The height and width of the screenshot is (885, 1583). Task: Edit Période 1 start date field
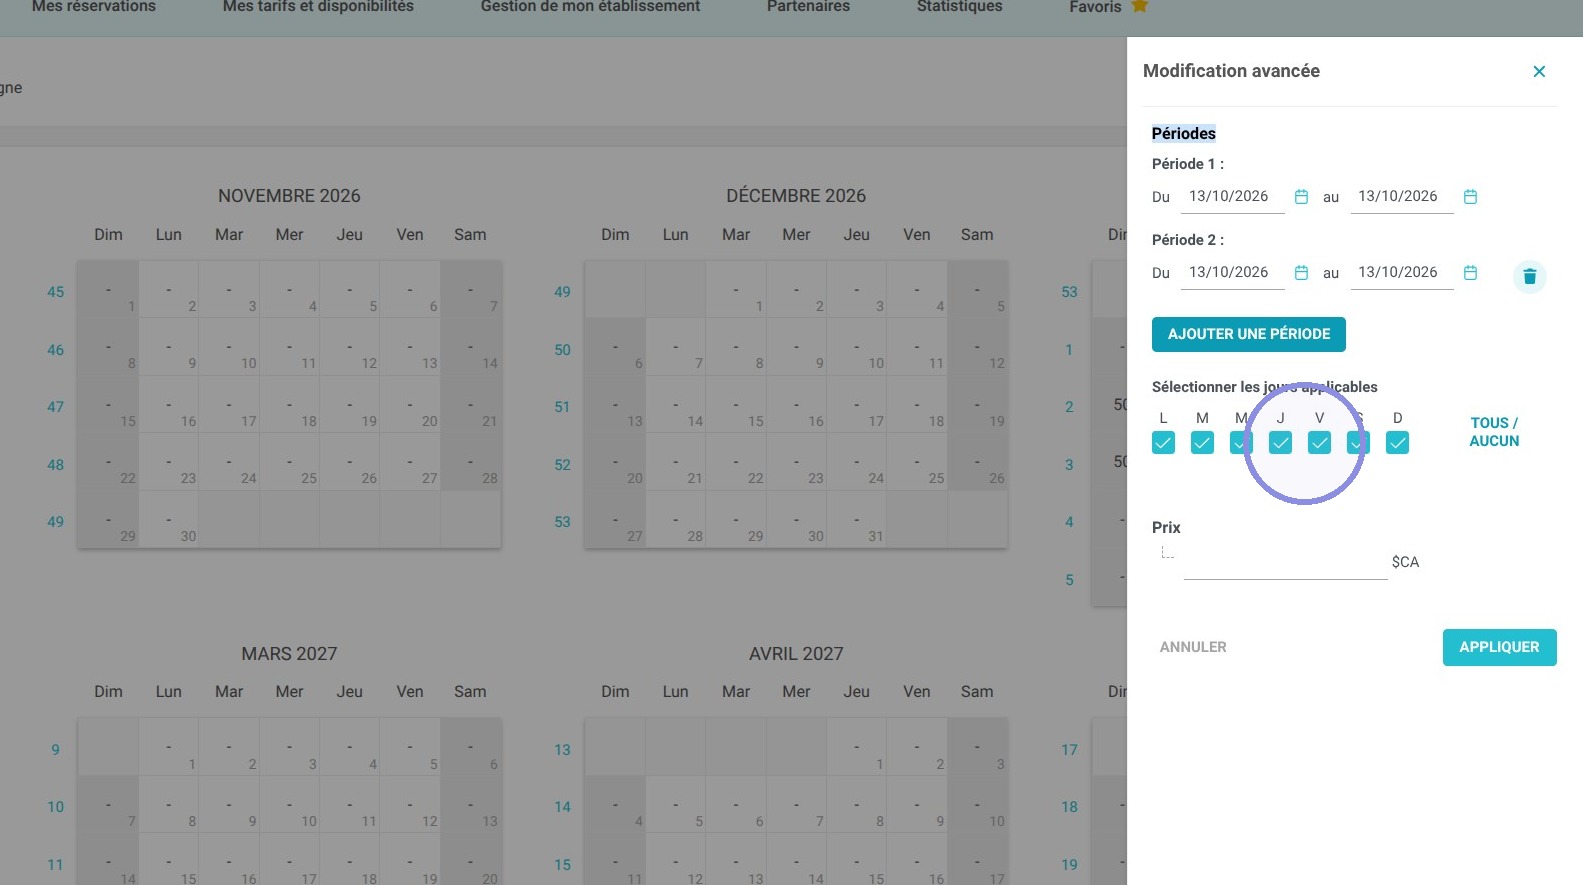coord(1232,196)
